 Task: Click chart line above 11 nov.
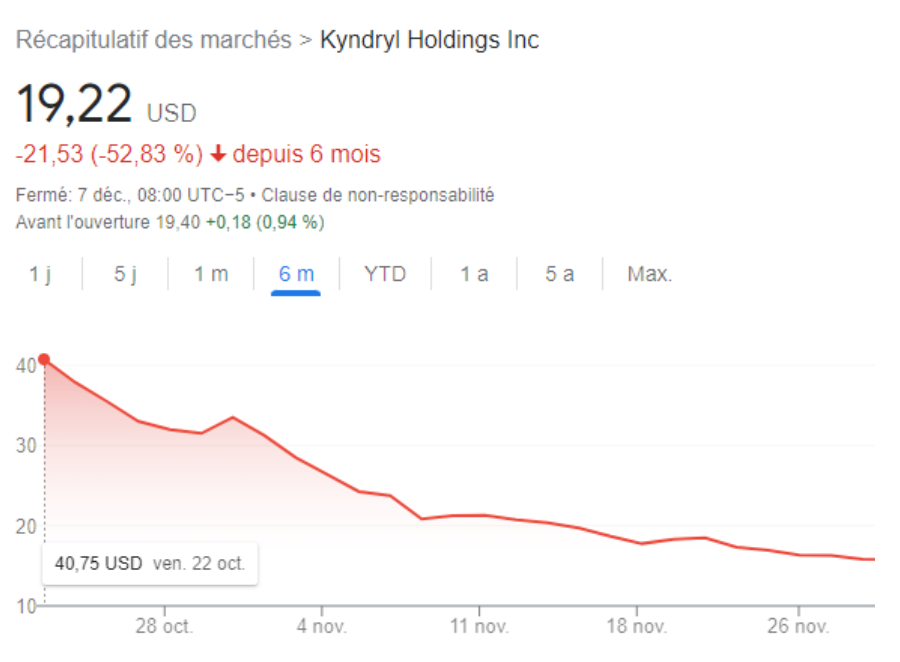pyautogui.click(x=480, y=515)
